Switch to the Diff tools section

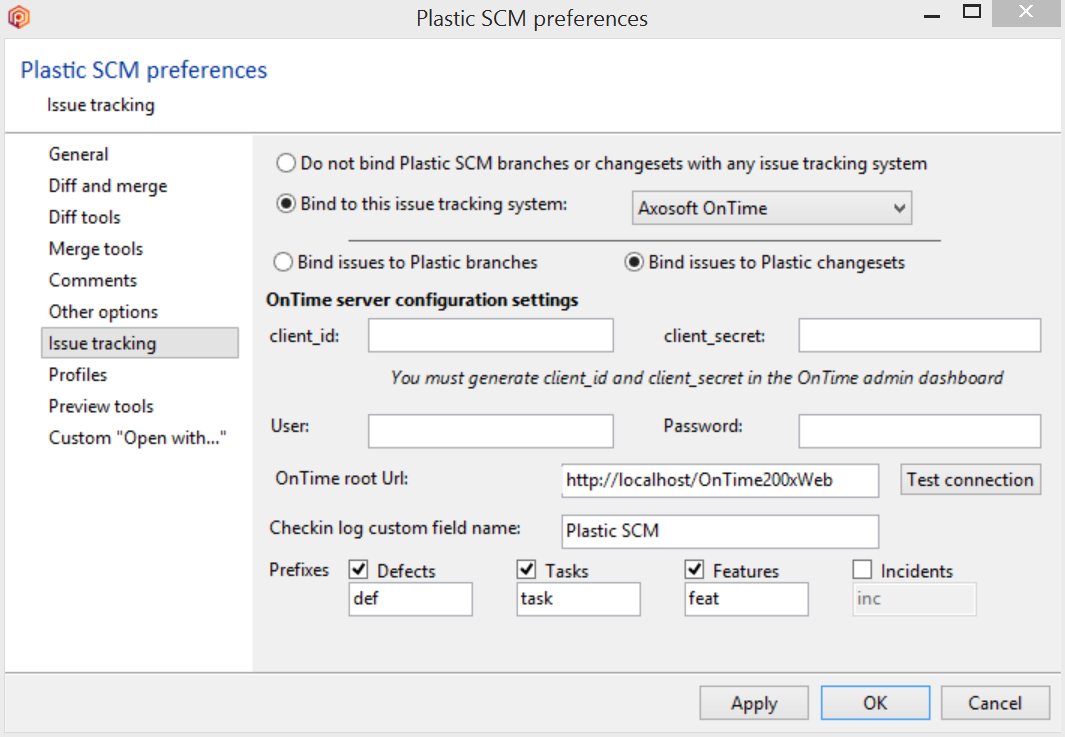84,217
